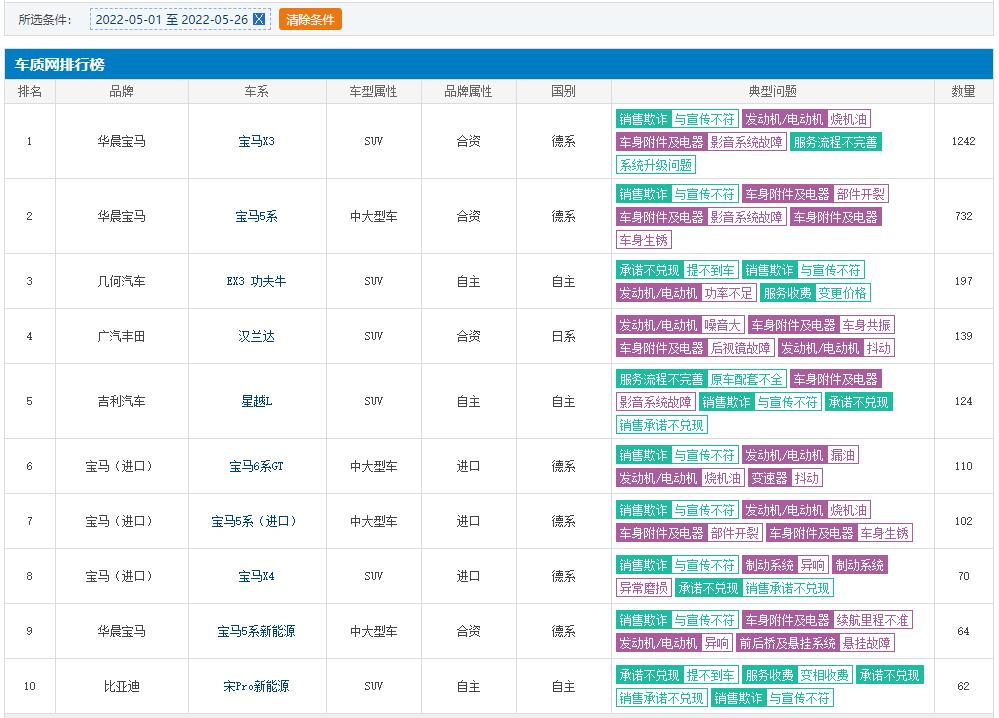Screen dimensions: 999x718
Task: Click 销售承诺不兑现 tag in 星越L row
Action: pos(661,425)
